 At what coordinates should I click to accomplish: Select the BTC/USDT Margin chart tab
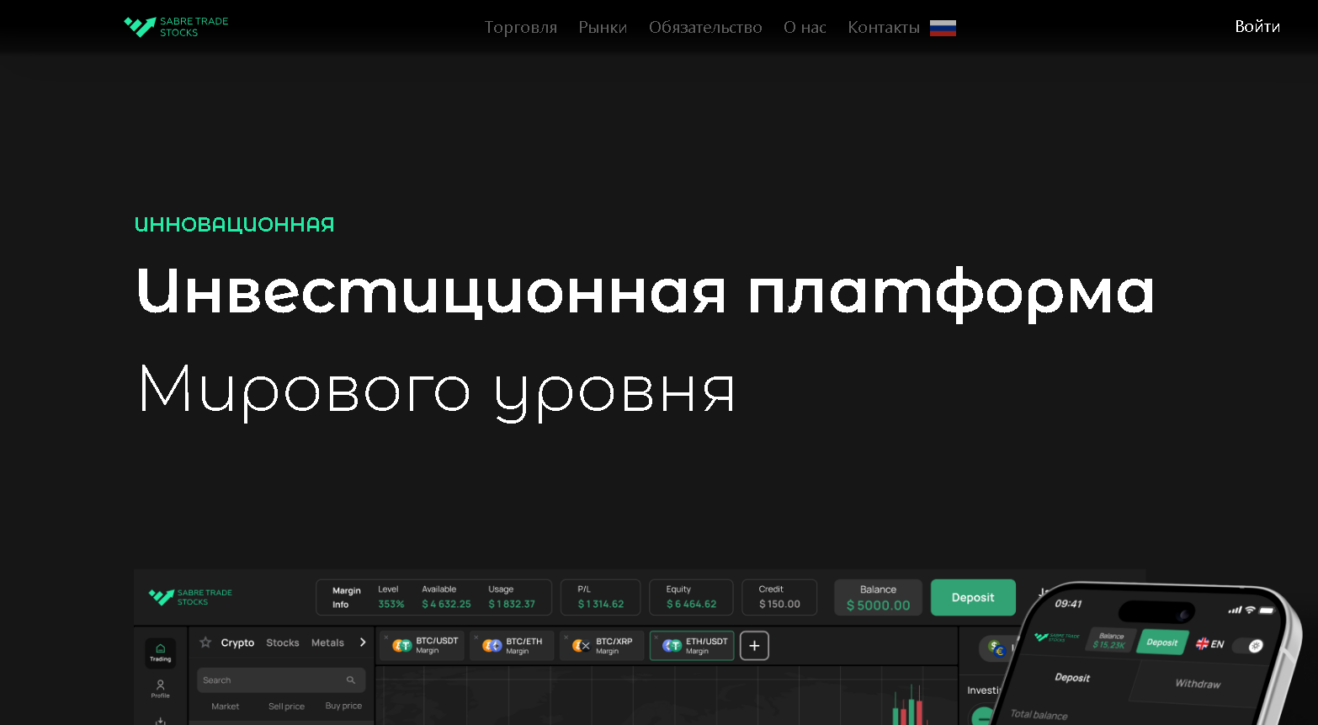pyautogui.click(x=422, y=645)
